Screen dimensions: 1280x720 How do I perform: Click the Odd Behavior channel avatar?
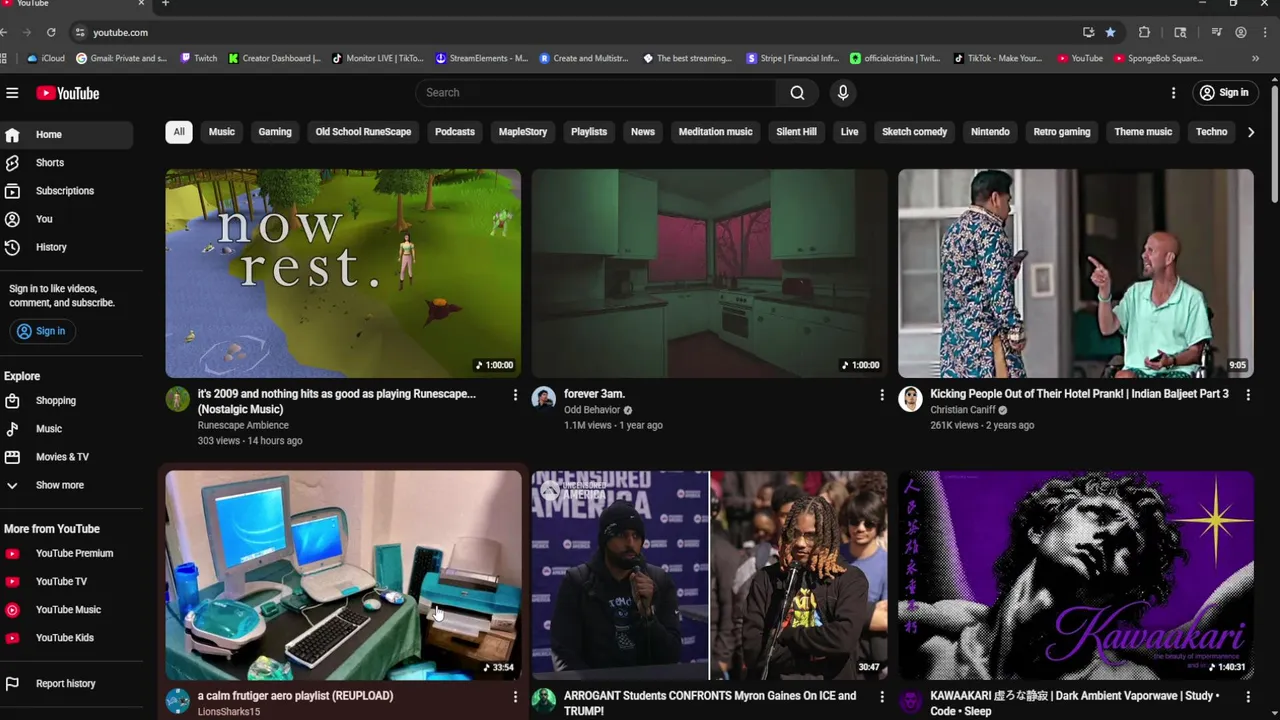click(x=543, y=399)
